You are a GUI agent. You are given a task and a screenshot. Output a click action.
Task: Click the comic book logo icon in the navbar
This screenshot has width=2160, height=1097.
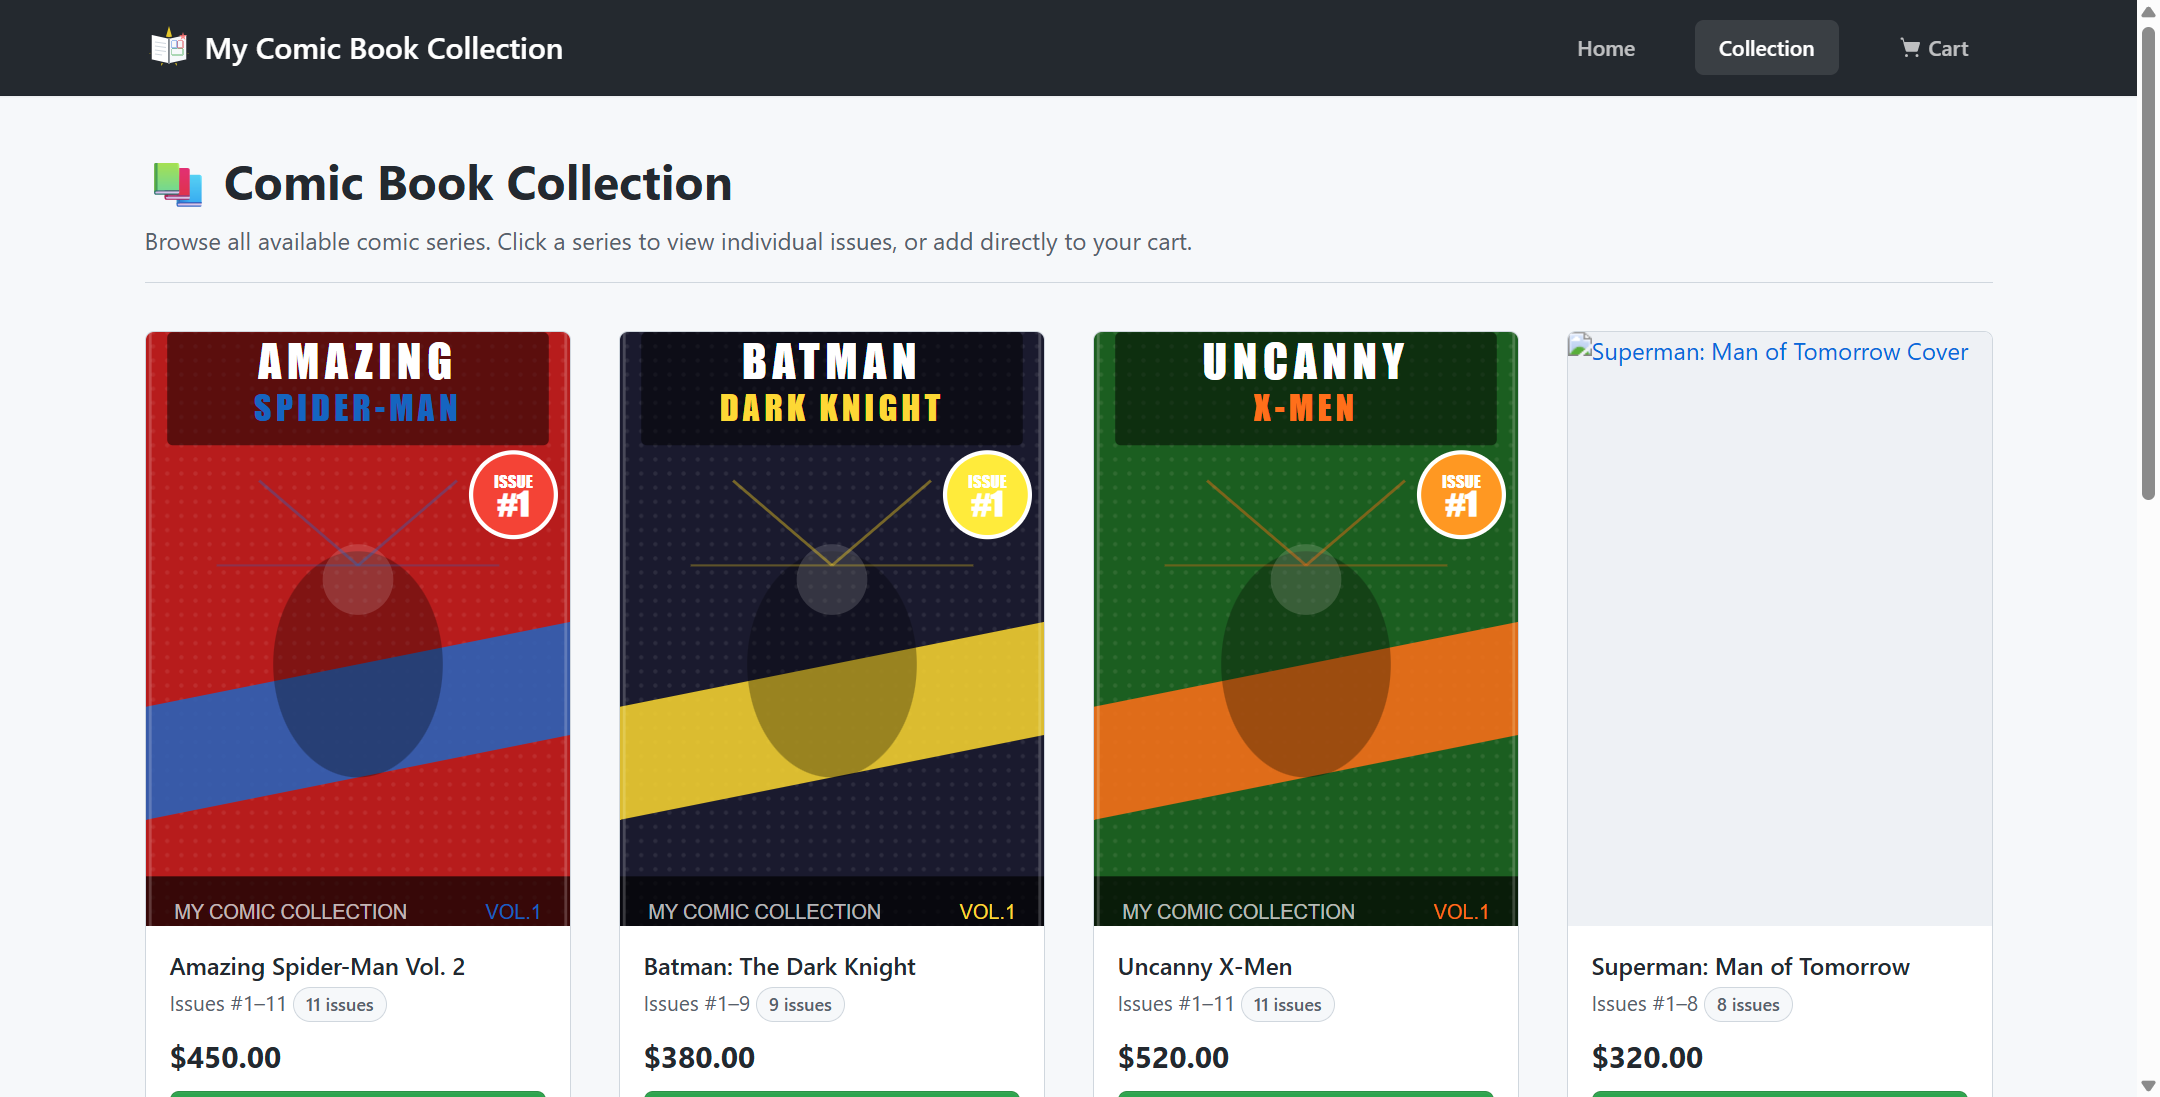click(169, 47)
